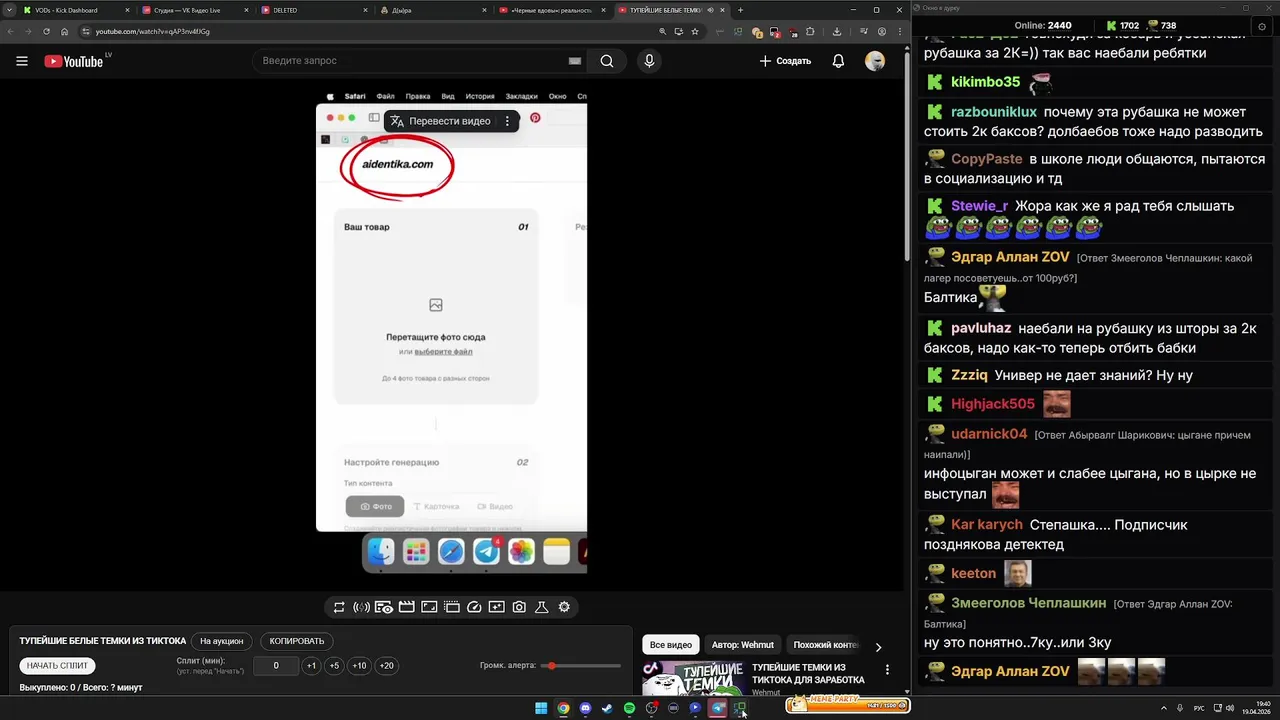
Task: Open the YouTube hamburger guide menu
Action: [x=22, y=61]
